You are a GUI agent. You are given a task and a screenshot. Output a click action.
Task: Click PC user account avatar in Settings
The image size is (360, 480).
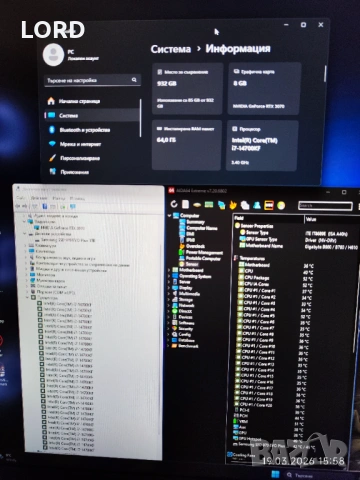pyautogui.click(x=53, y=55)
